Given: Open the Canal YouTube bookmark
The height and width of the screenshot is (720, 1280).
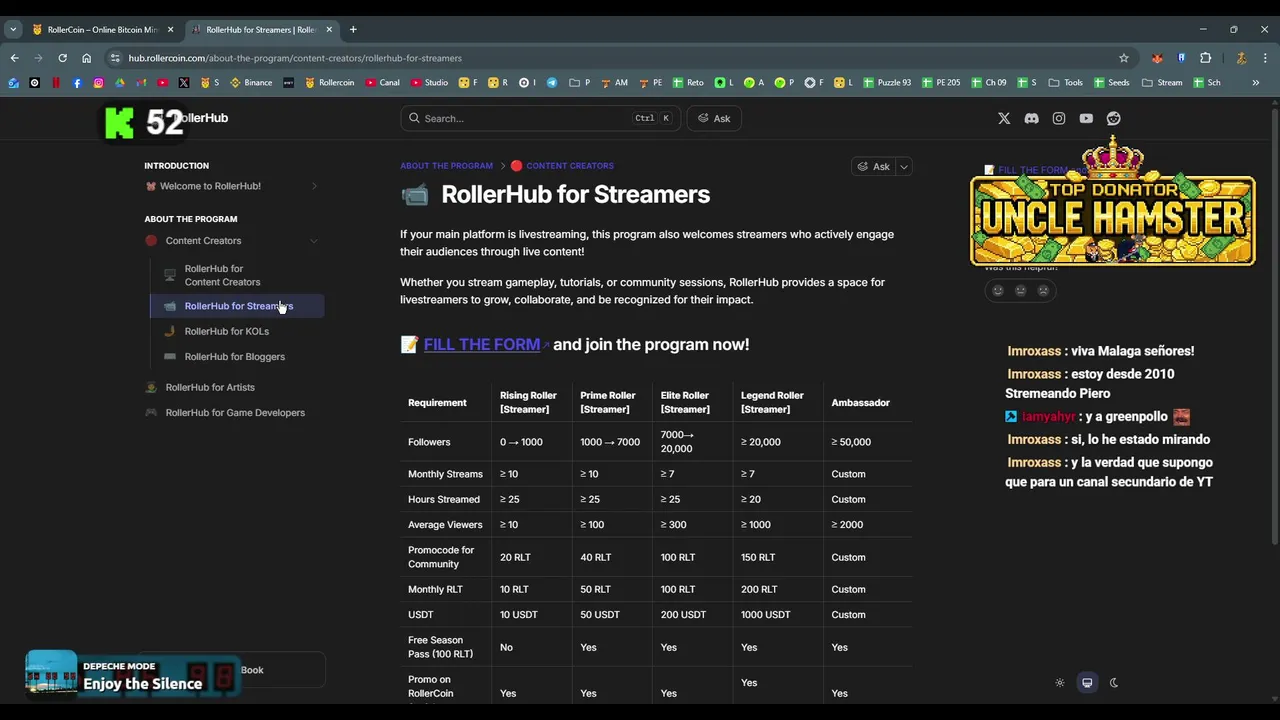Looking at the screenshot, I should [382, 83].
